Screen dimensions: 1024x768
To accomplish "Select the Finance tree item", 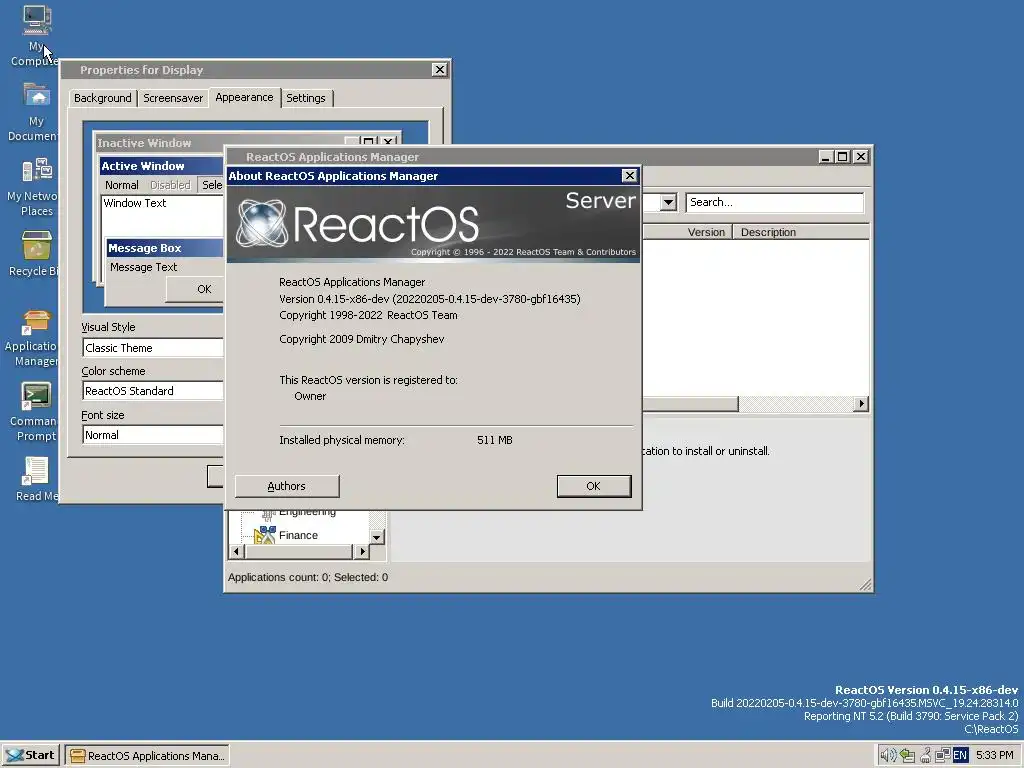I will pos(298,536).
